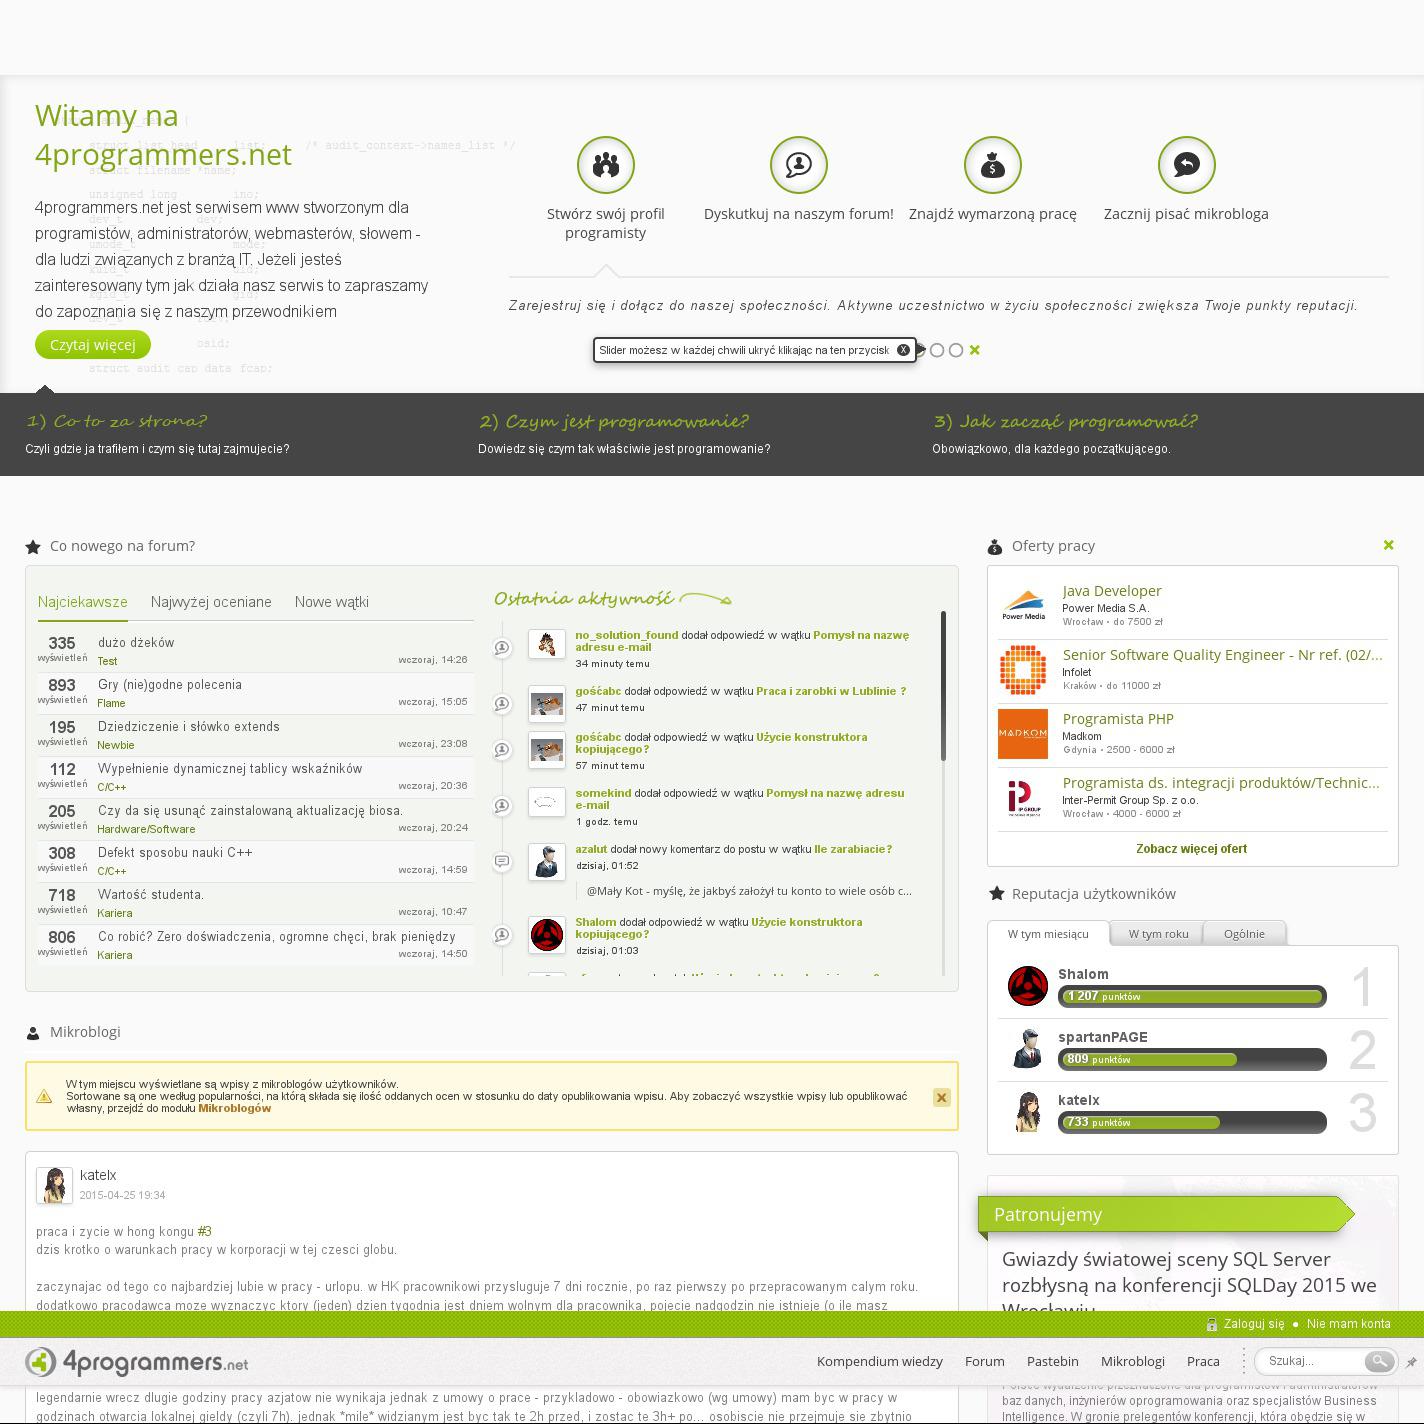Click no_solution_found's avatar in recent activity
The width and height of the screenshot is (1424, 1424).
[547, 644]
